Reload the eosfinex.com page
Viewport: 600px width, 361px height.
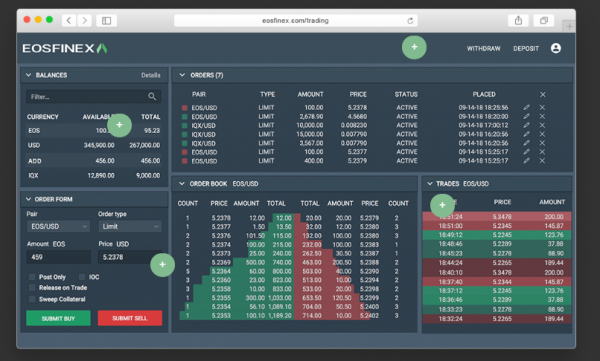tap(410, 21)
